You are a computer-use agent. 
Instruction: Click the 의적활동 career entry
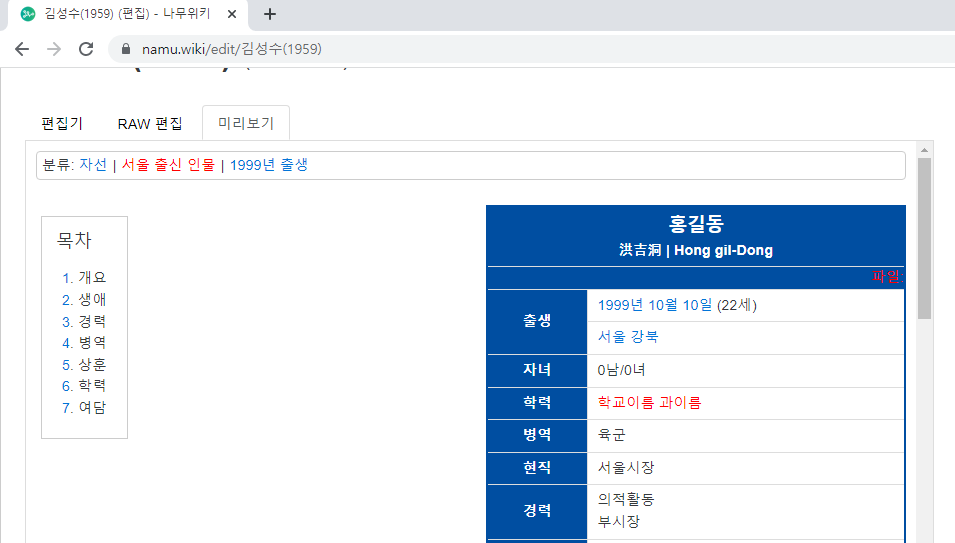tap(626, 499)
